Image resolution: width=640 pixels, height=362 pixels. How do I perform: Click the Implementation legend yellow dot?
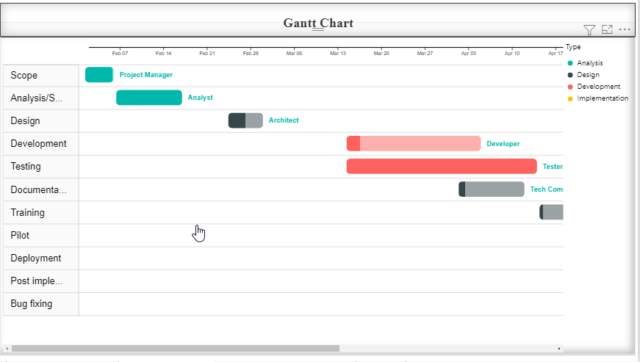(x=570, y=98)
